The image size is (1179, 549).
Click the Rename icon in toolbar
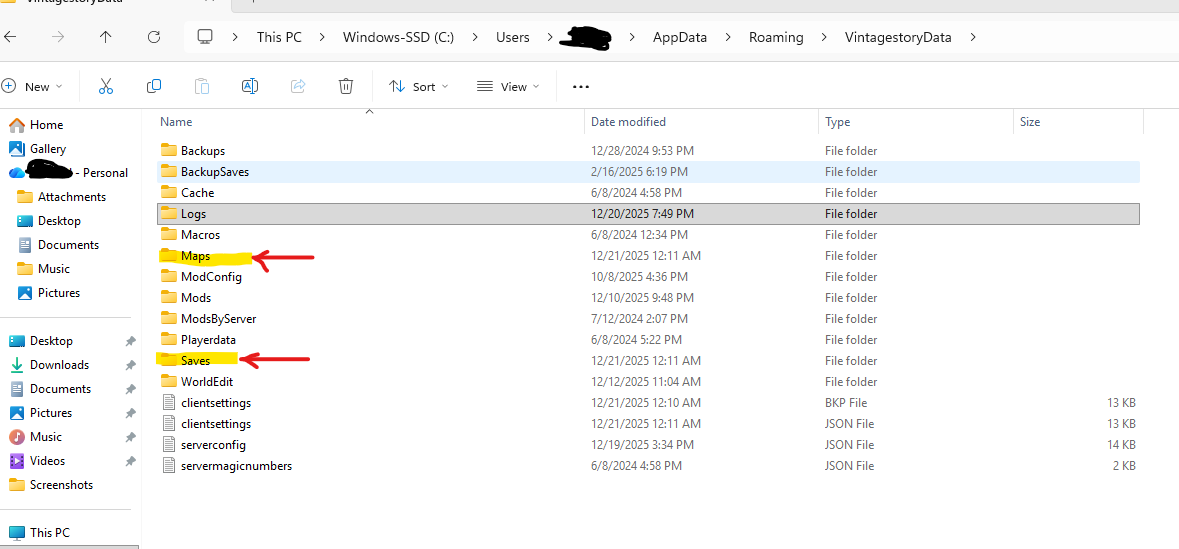tap(250, 87)
